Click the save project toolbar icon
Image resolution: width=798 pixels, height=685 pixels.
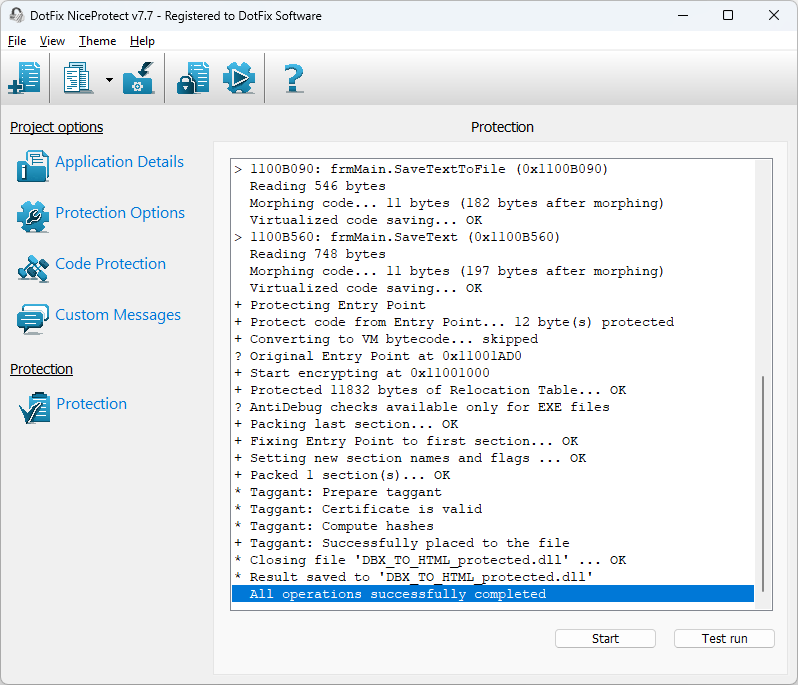138,78
